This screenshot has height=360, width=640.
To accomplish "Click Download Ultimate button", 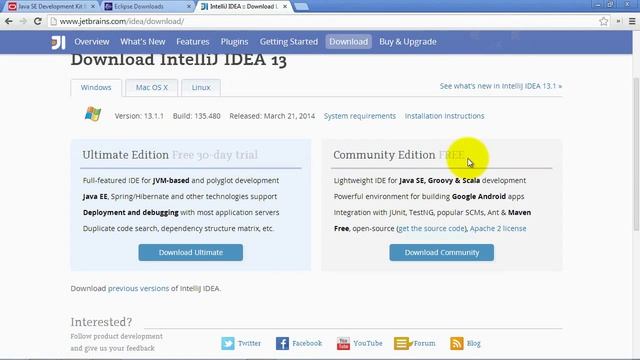I will tap(191, 252).
